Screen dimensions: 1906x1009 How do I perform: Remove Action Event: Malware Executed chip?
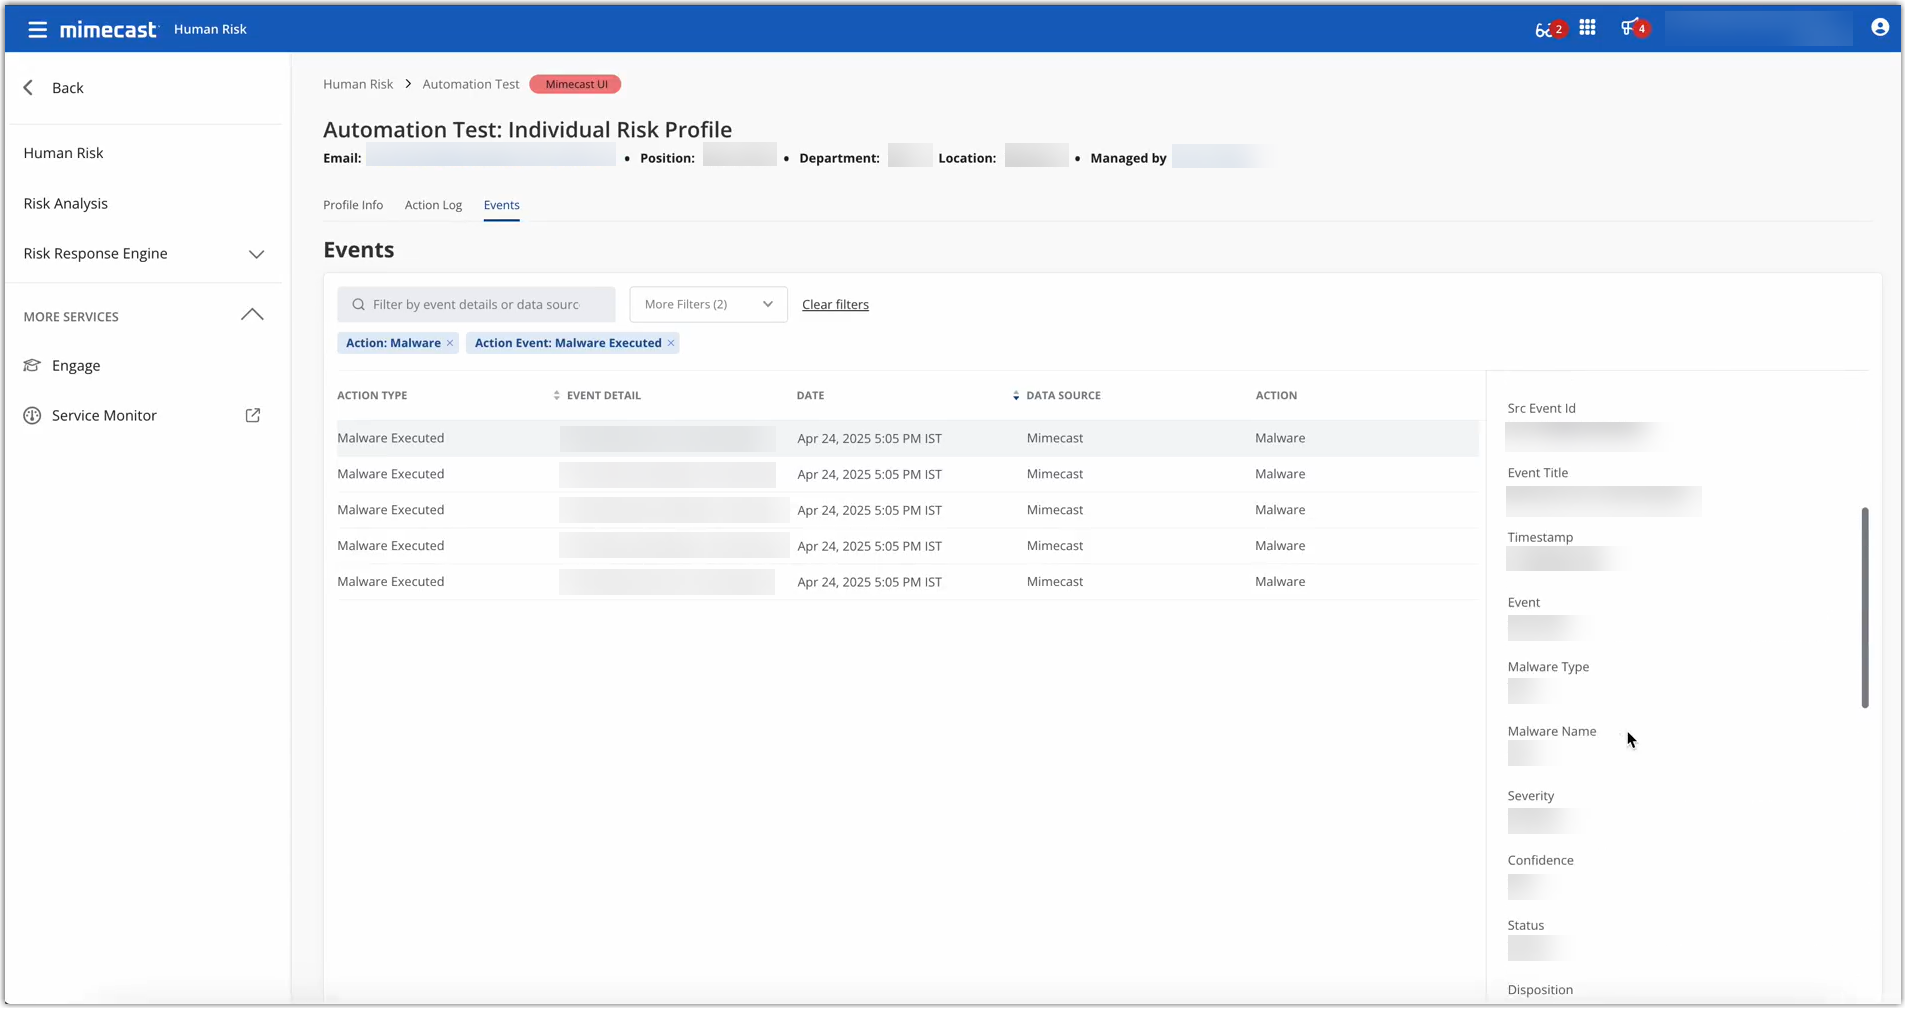tap(671, 343)
